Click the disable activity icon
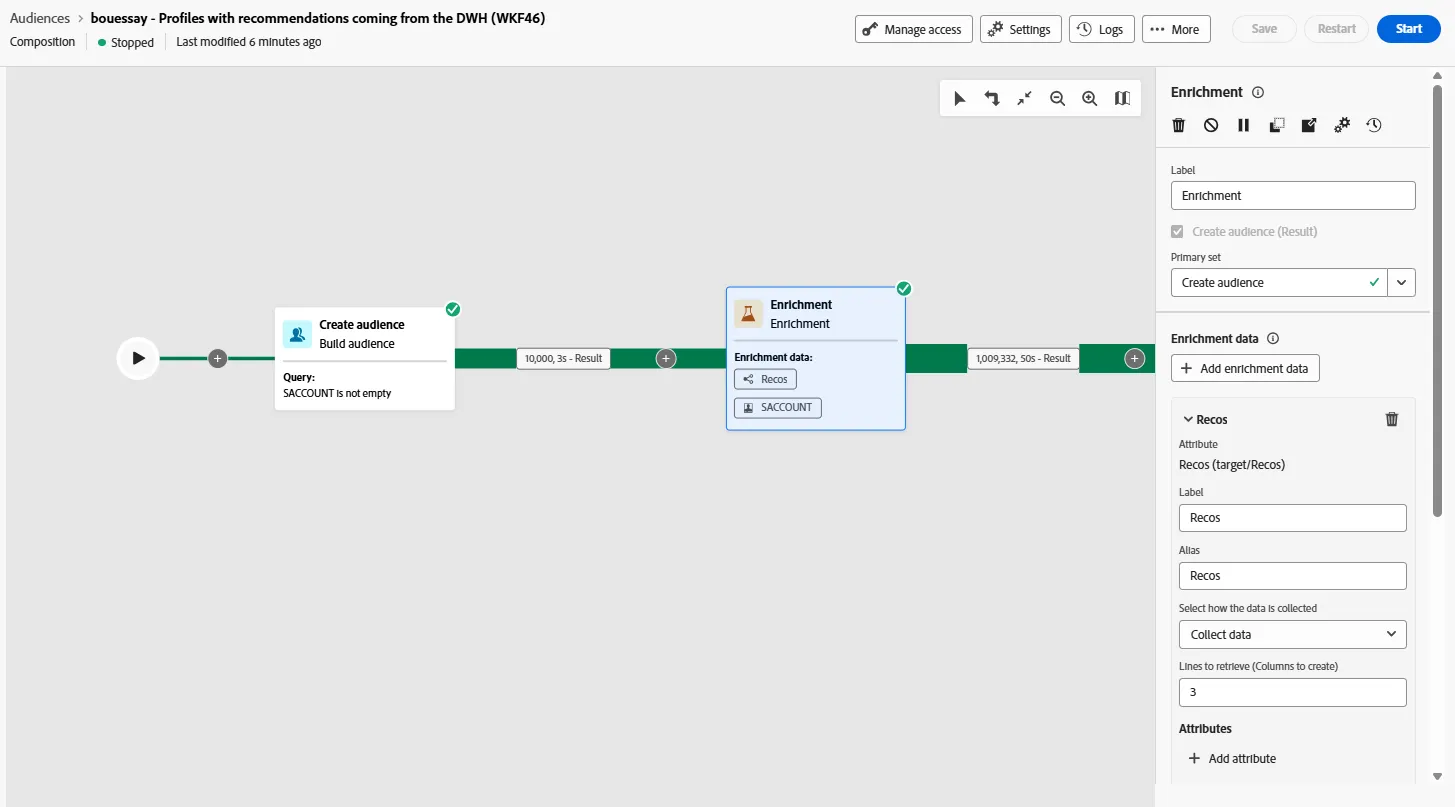The image size is (1455, 807). 1211,125
